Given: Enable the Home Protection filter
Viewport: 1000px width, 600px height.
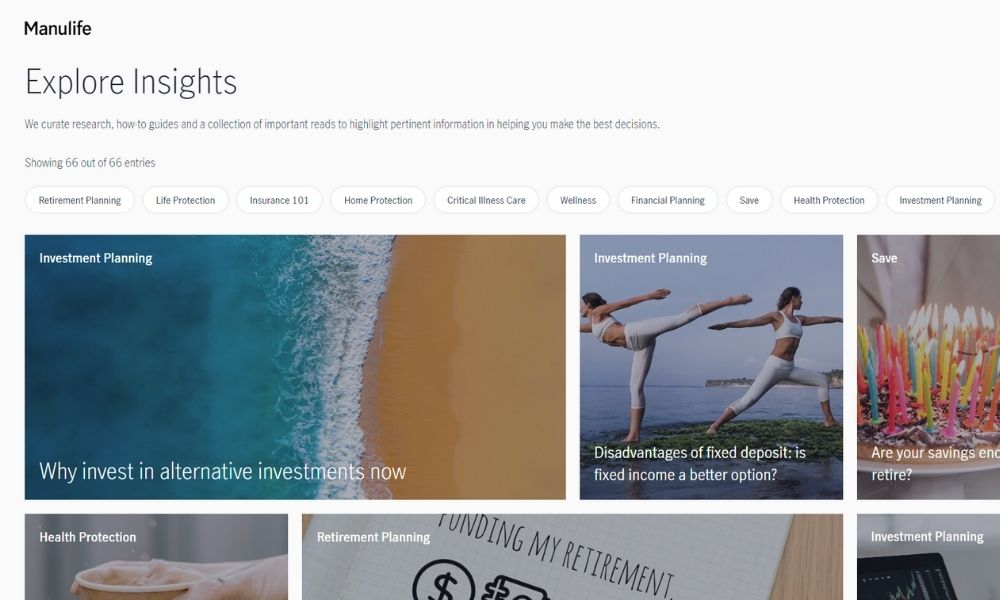Looking at the screenshot, I should pos(378,200).
